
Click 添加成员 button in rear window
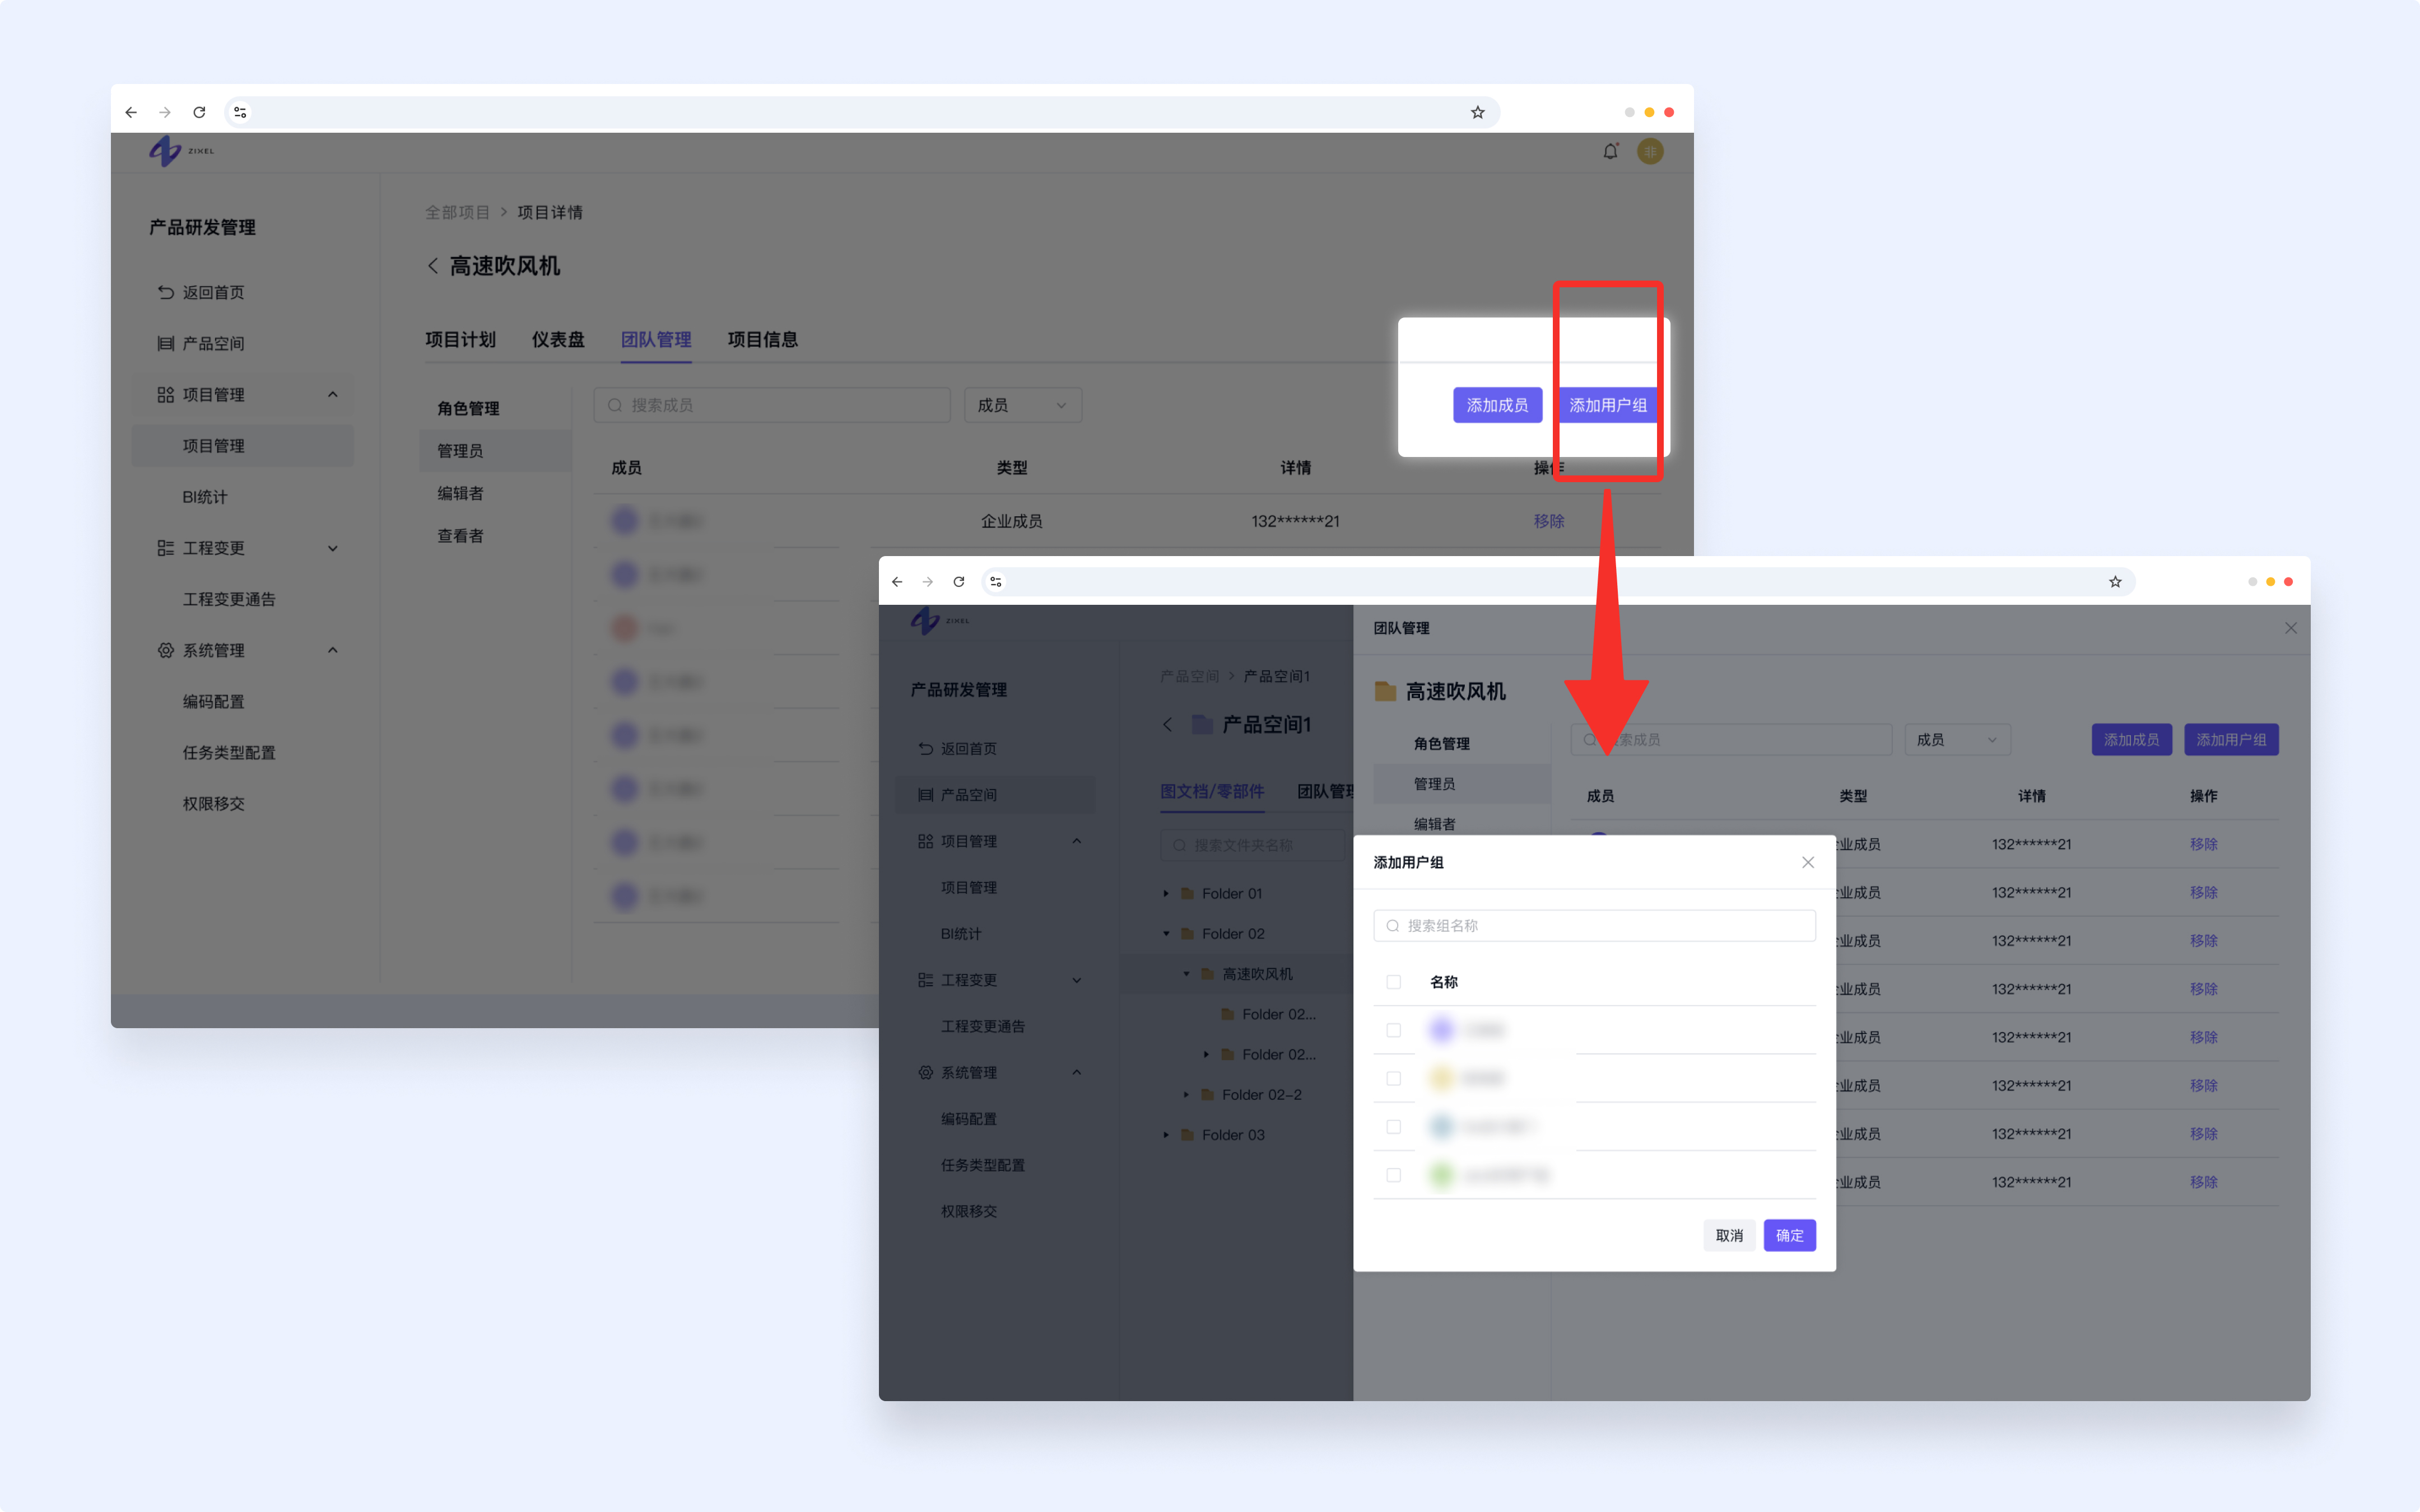pyautogui.click(x=1497, y=405)
